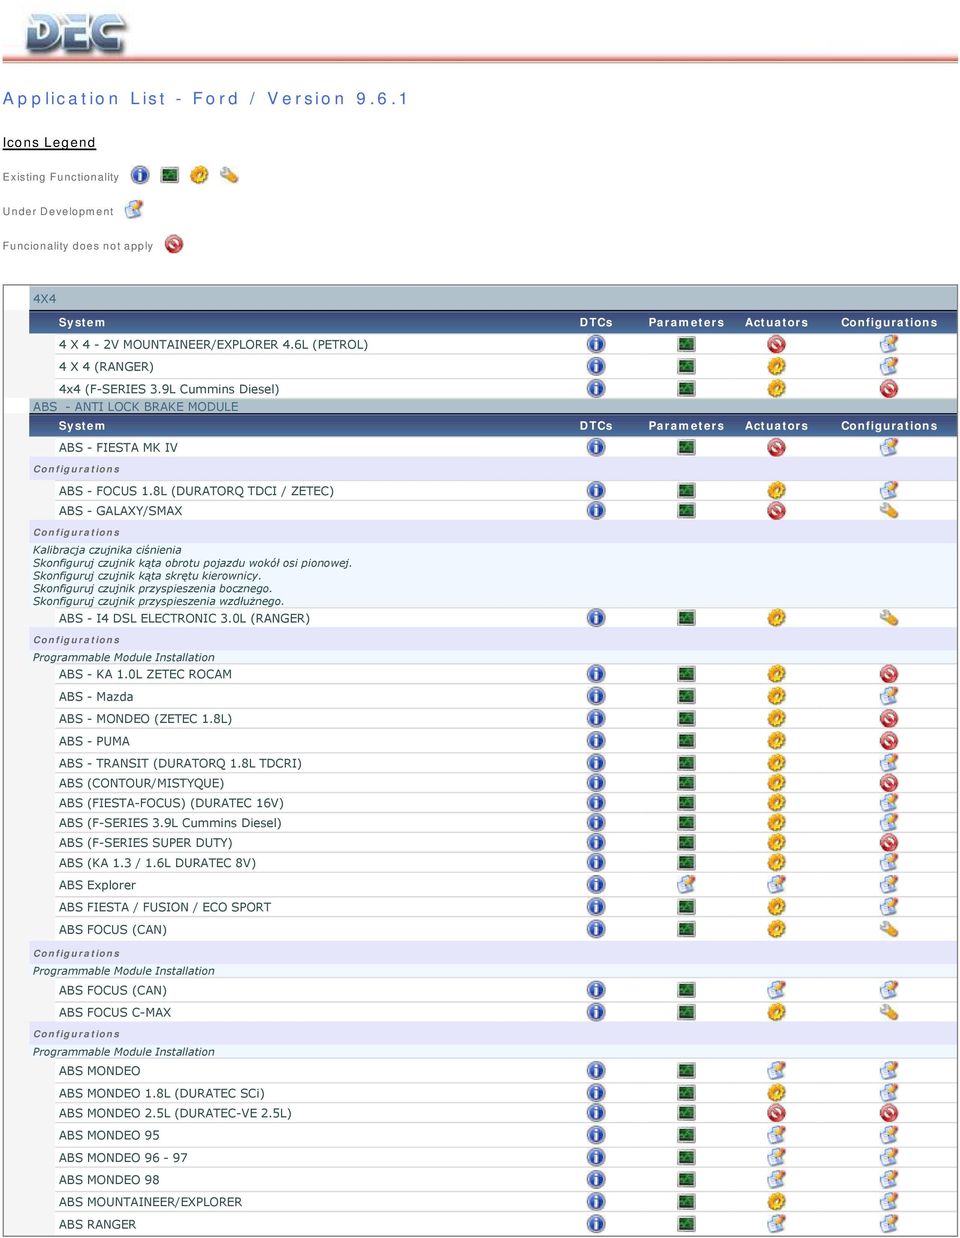The width and height of the screenshot is (960, 1238).
Task: Click System column header in 4X4 table
Action: pos(82,322)
